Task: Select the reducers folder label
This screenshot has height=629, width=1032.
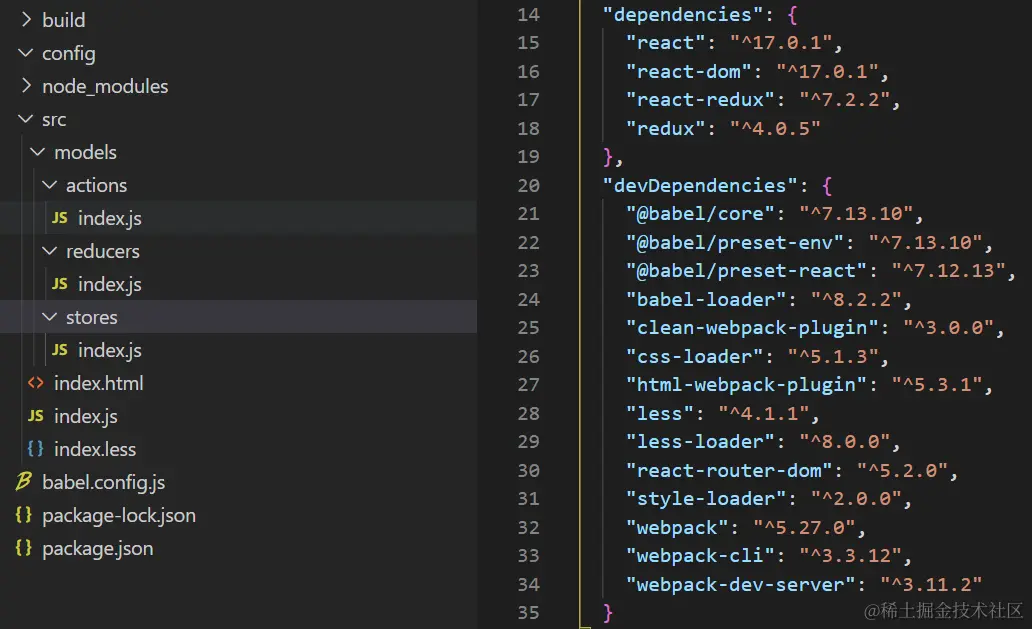Action: (x=103, y=251)
